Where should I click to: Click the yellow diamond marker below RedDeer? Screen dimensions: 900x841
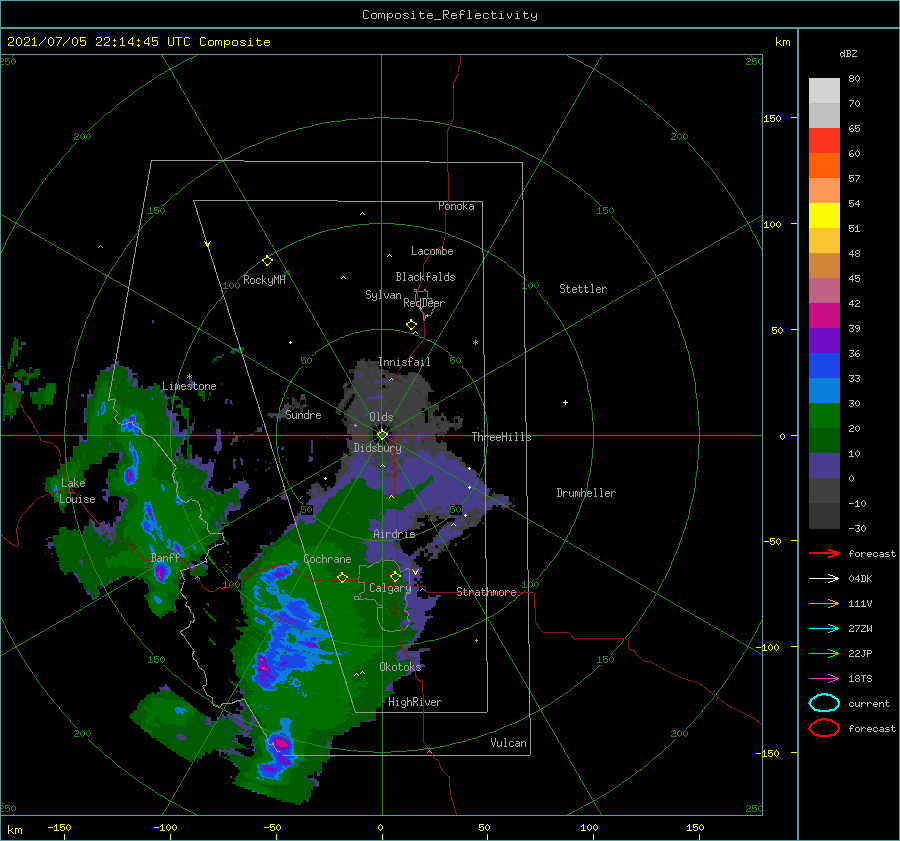412,325
